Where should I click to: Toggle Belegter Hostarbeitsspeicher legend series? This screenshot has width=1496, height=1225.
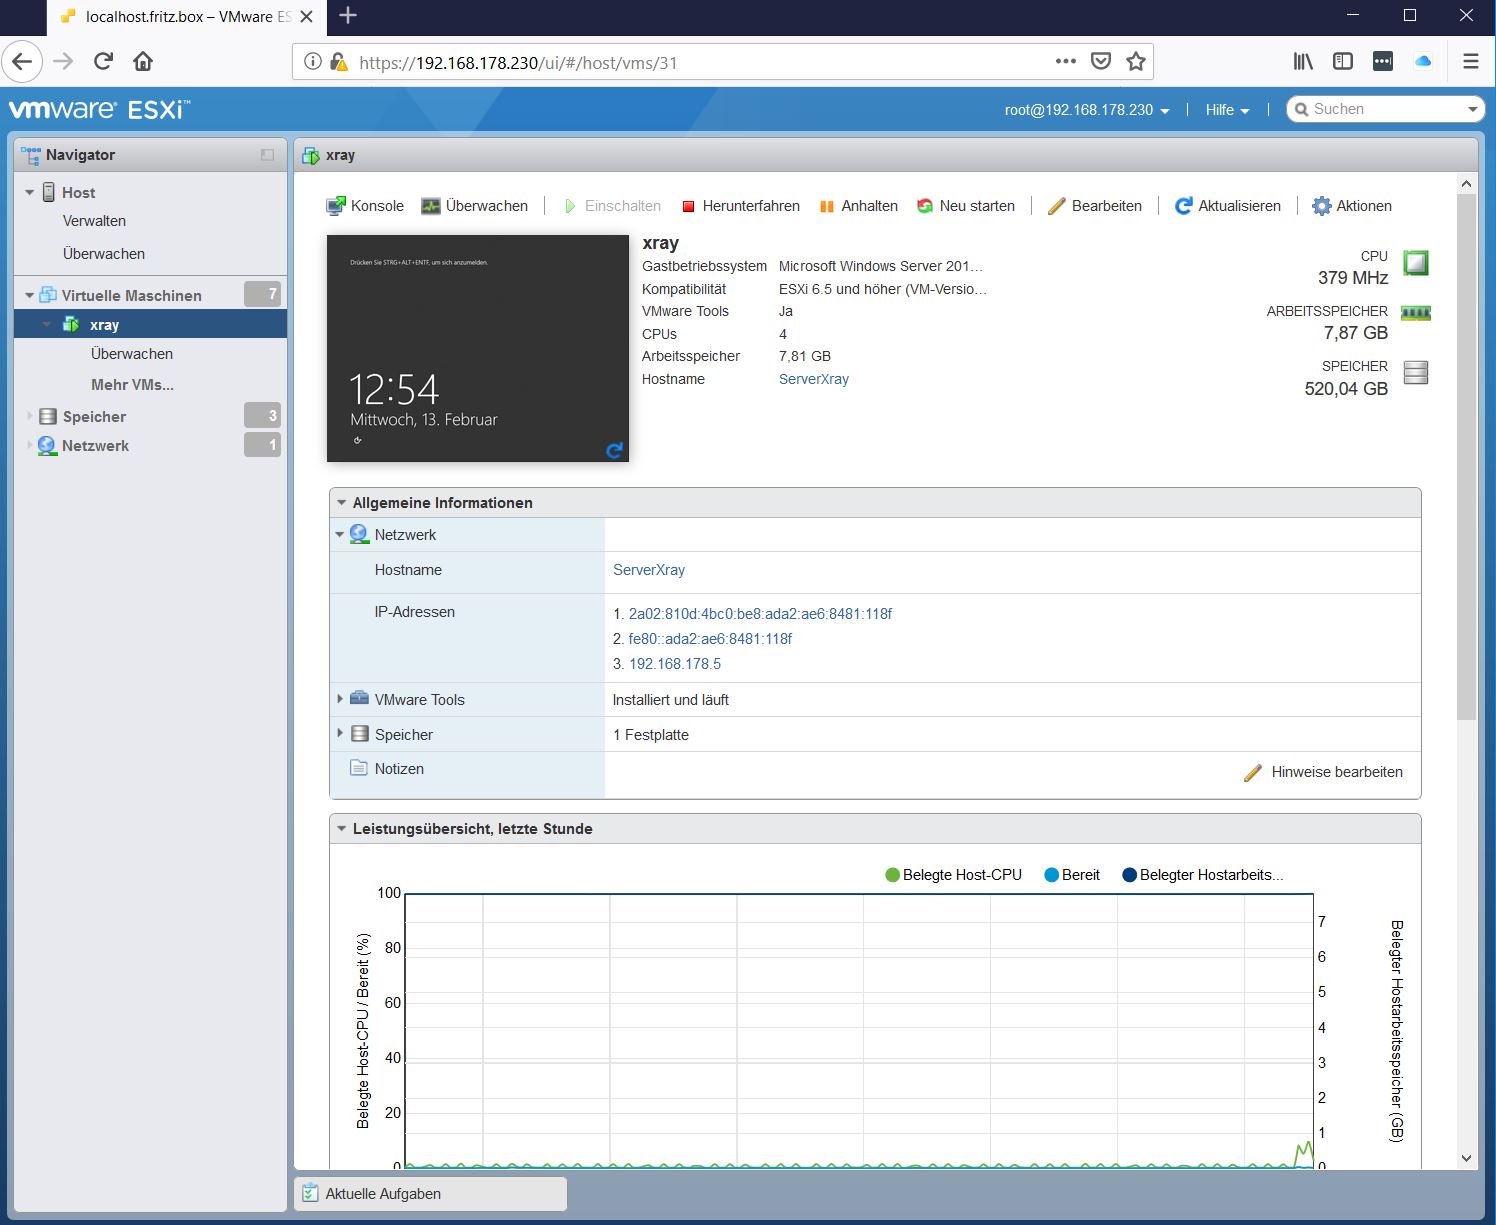(x=1202, y=875)
